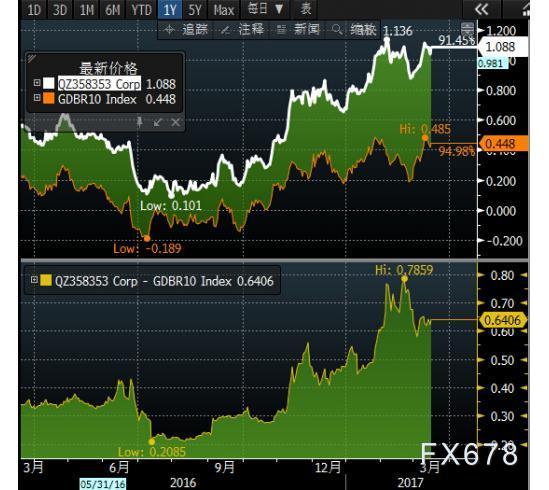Click the Hi: 0.7859 spread peak marker

tap(404, 279)
